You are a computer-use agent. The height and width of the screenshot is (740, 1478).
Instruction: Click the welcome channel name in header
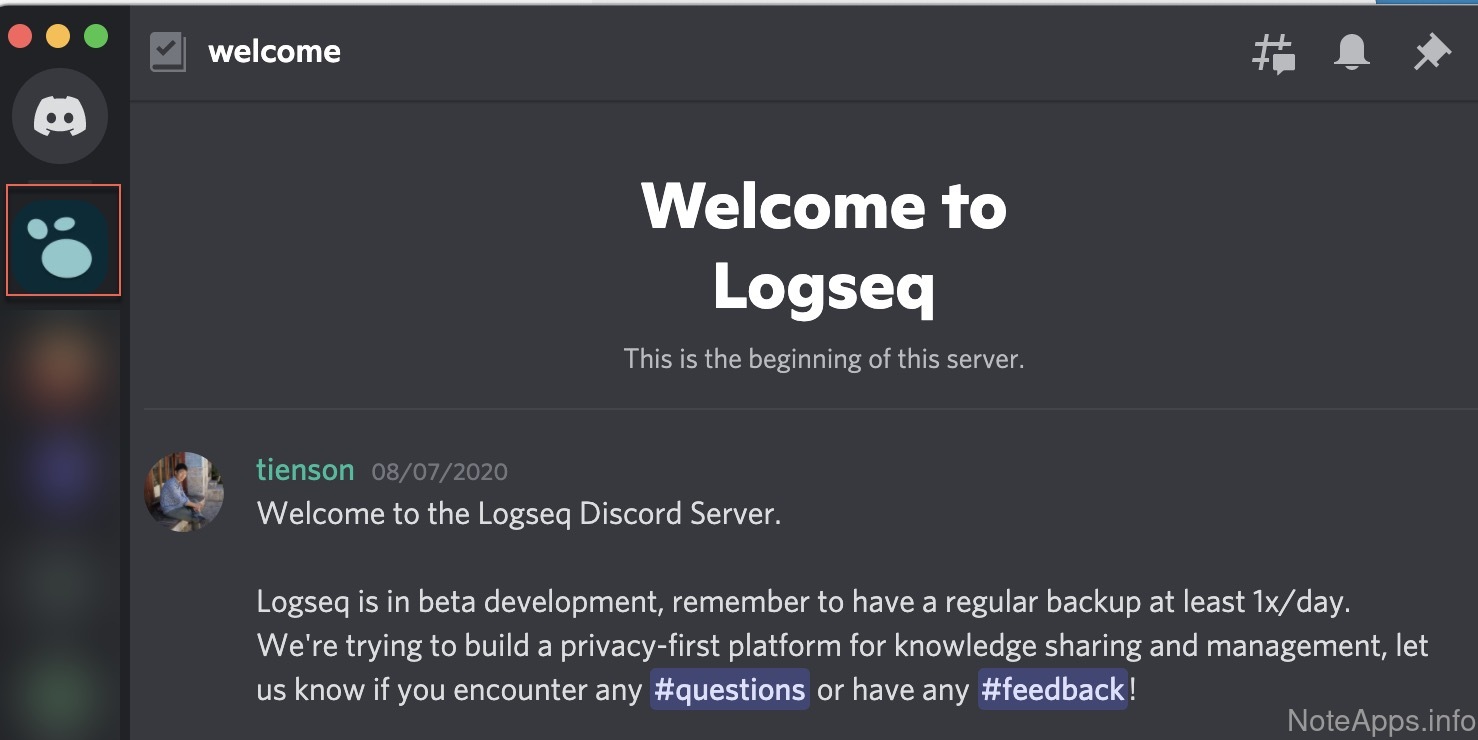274,52
